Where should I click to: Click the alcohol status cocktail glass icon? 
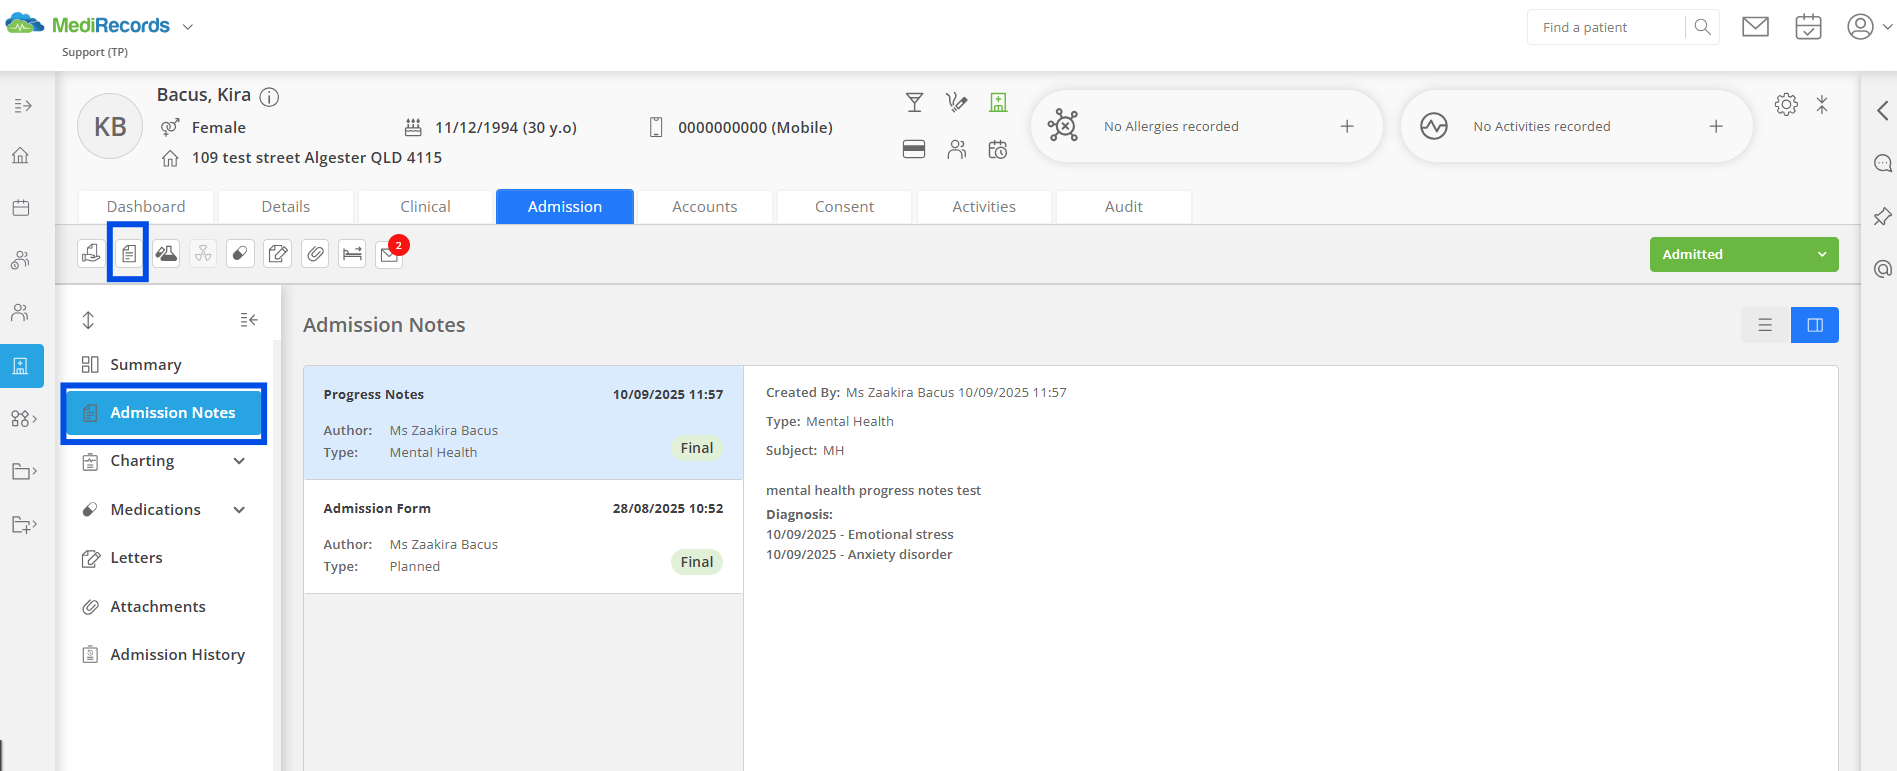[x=914, y=102]
